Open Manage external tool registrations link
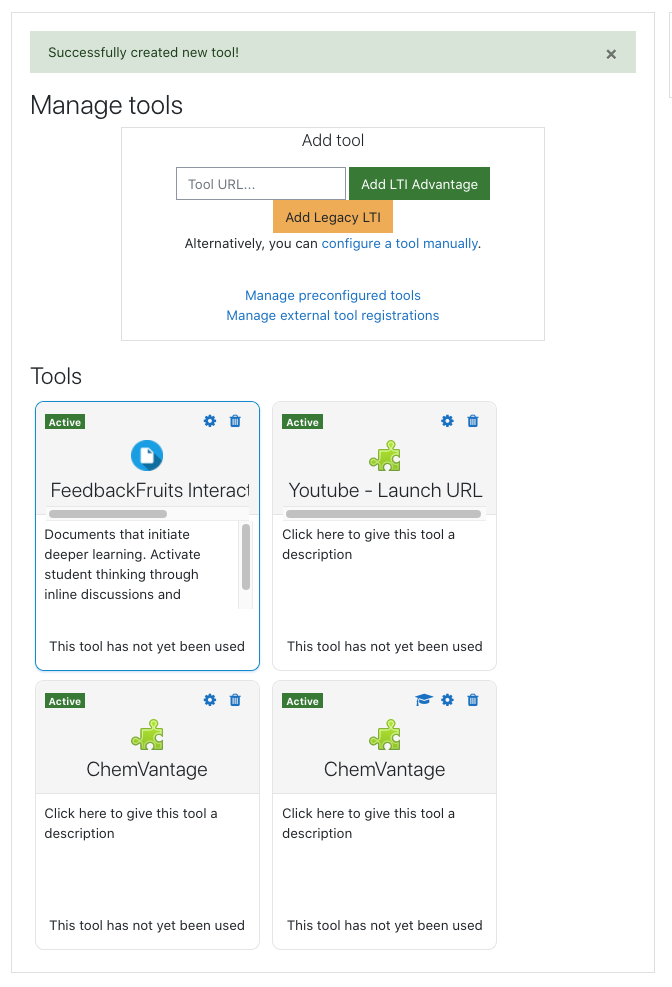 tap(333, 315)
